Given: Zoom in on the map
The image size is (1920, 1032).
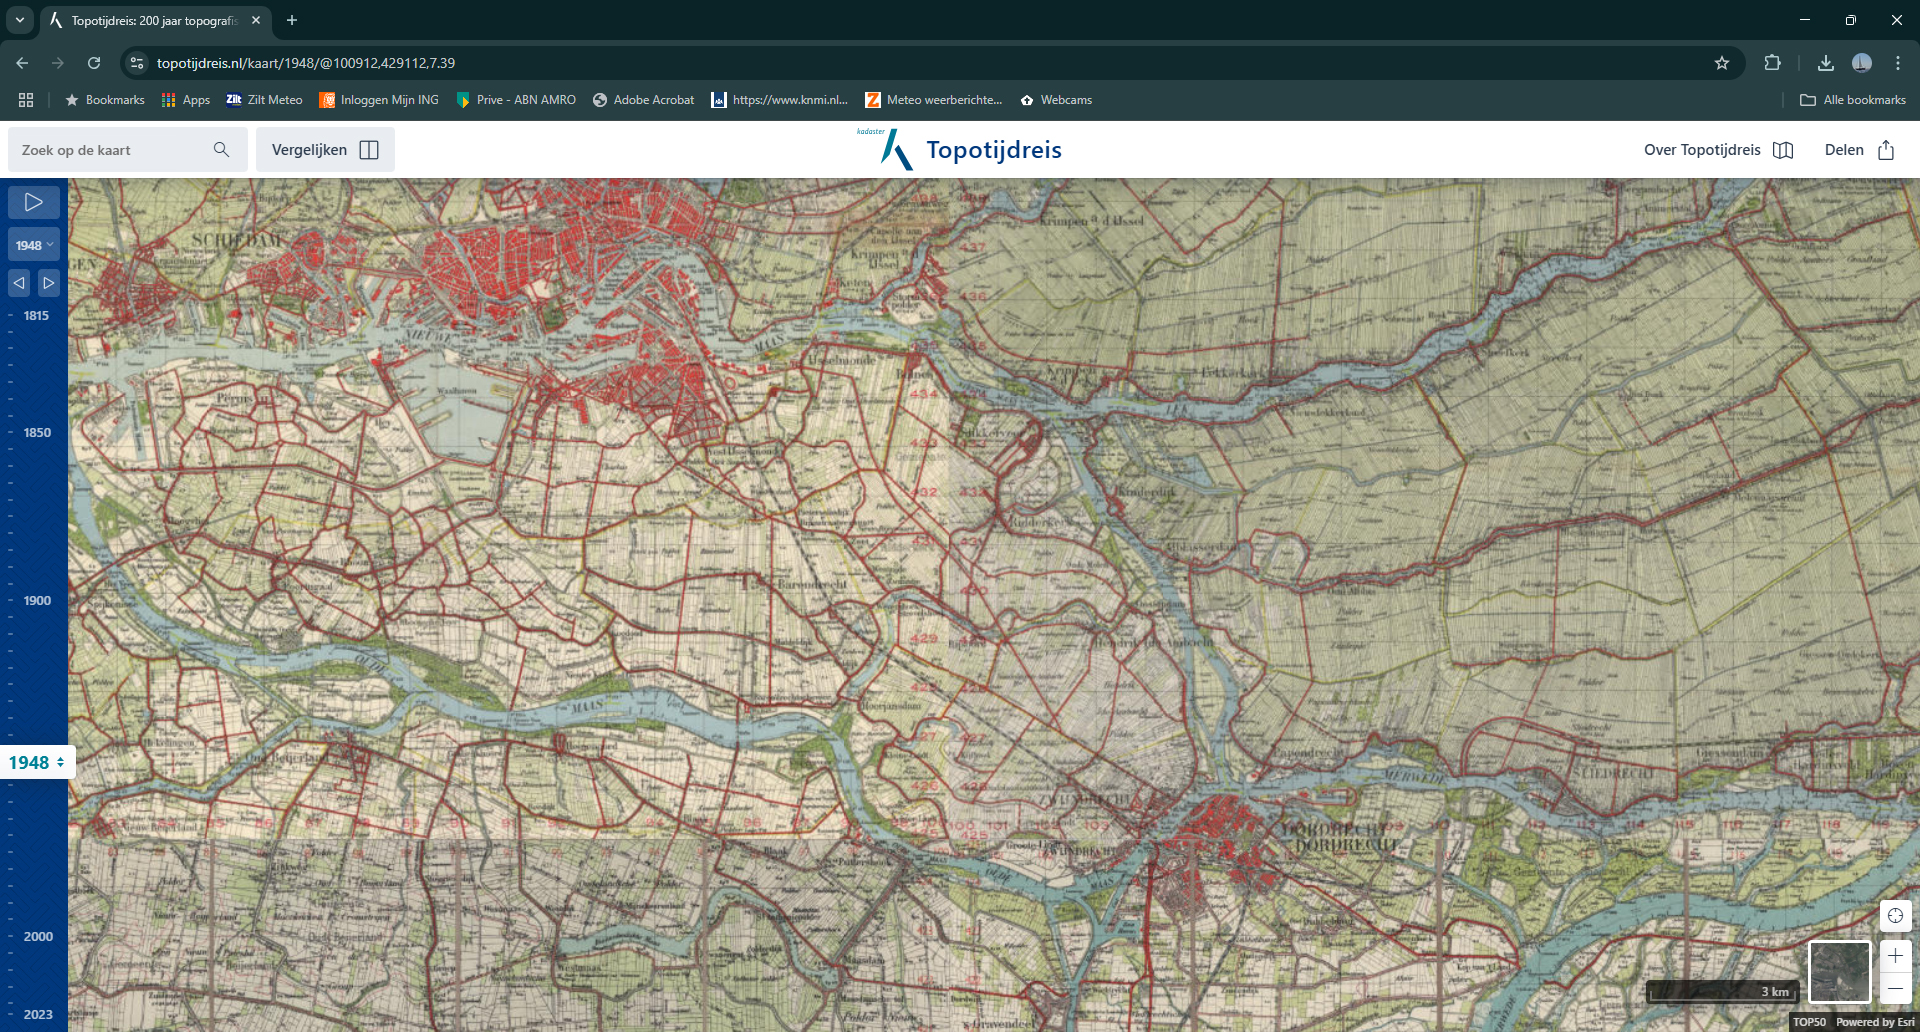Looking at the screenshot, I should click(1895, 956).
